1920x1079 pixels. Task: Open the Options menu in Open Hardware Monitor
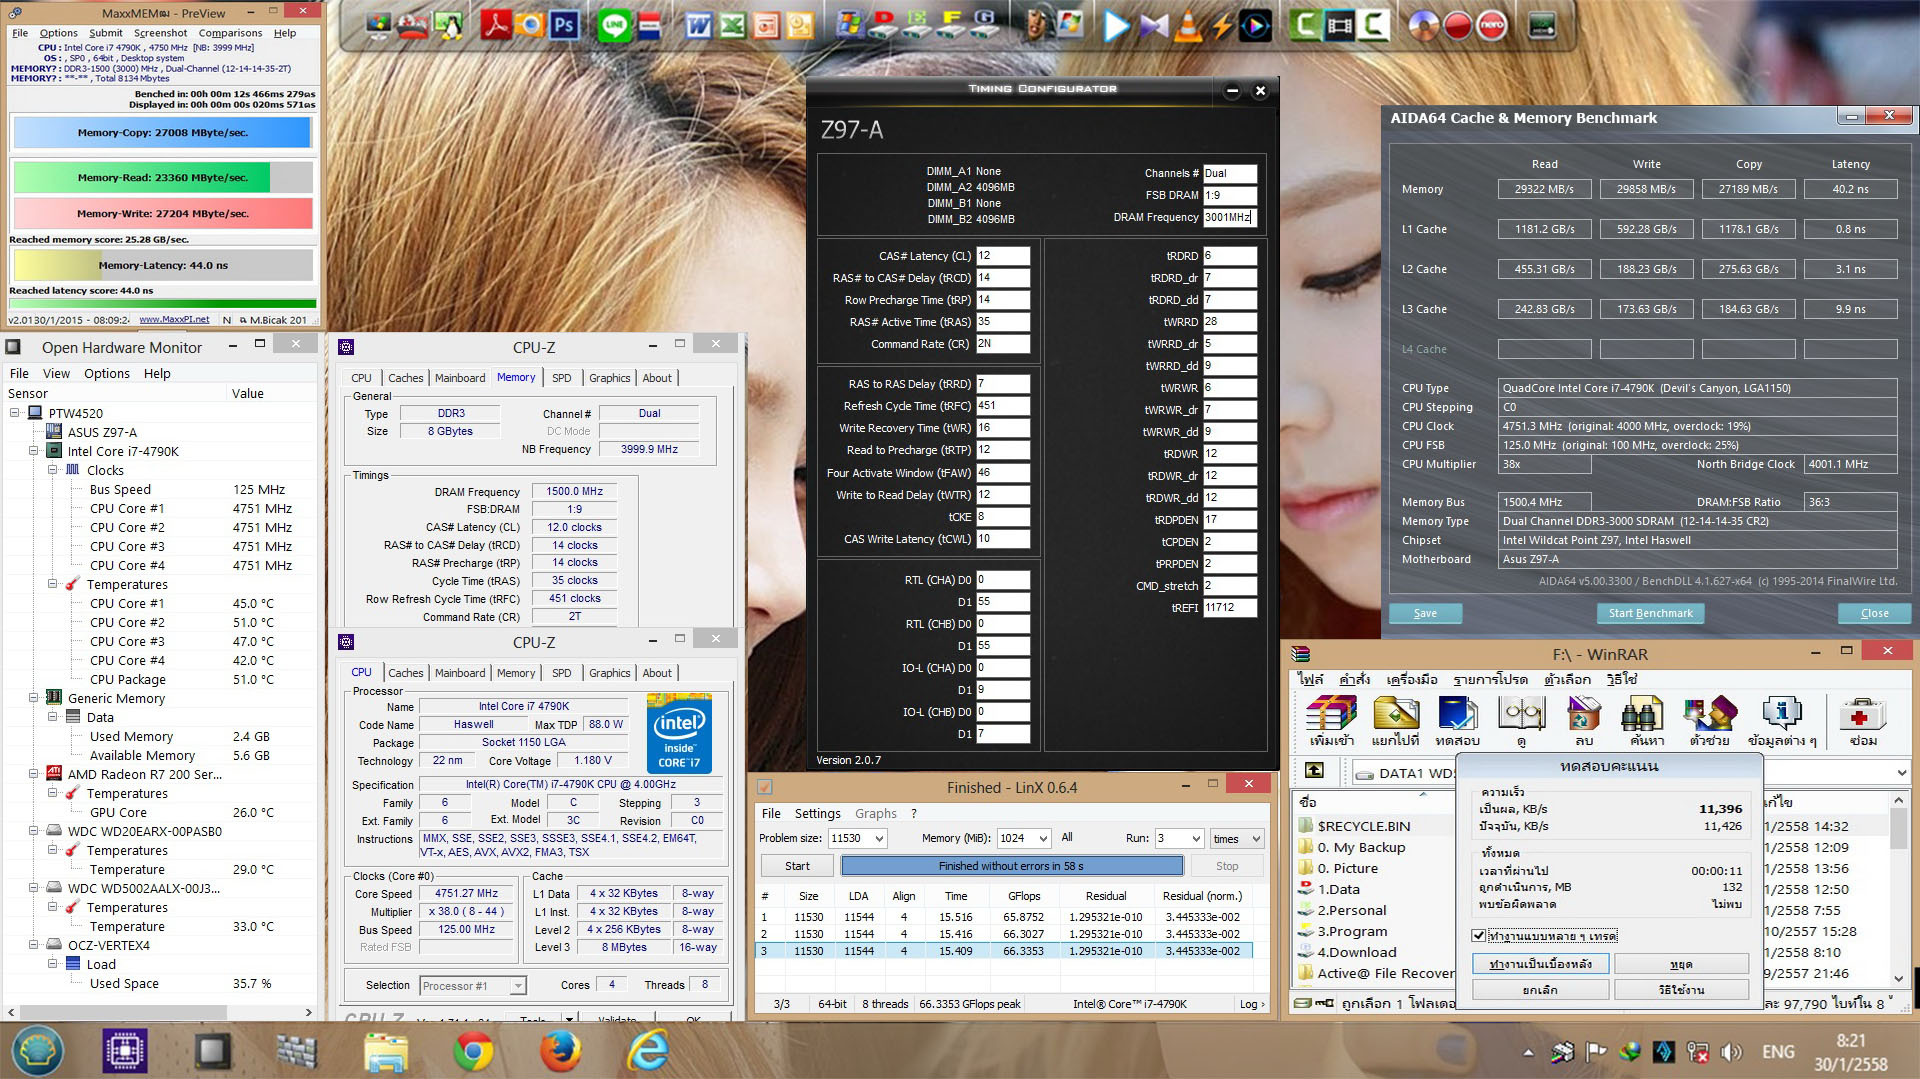(x=106, y=373)
